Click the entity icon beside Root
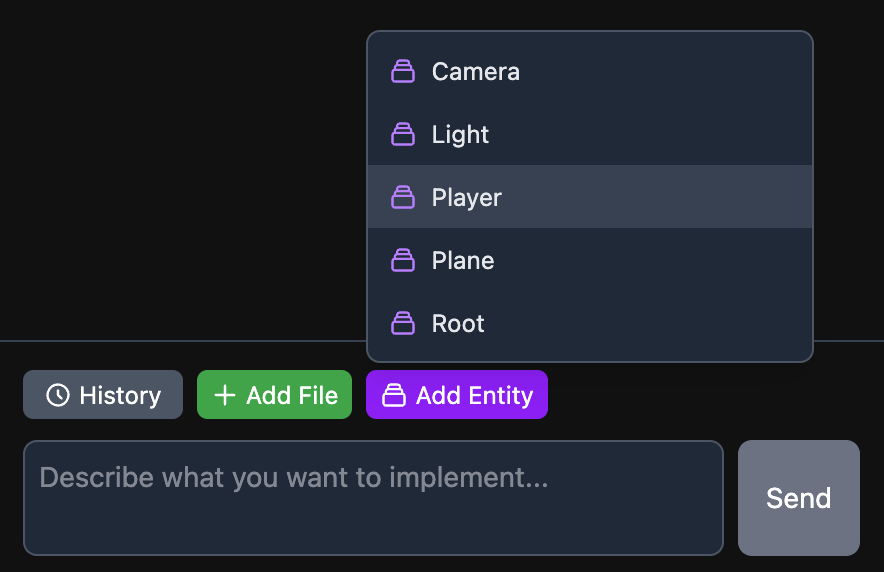 point(402,324)
